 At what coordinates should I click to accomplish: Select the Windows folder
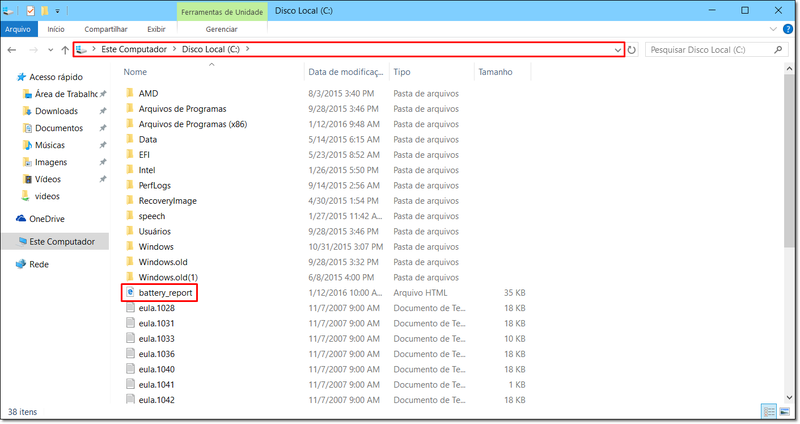(156, 246)
